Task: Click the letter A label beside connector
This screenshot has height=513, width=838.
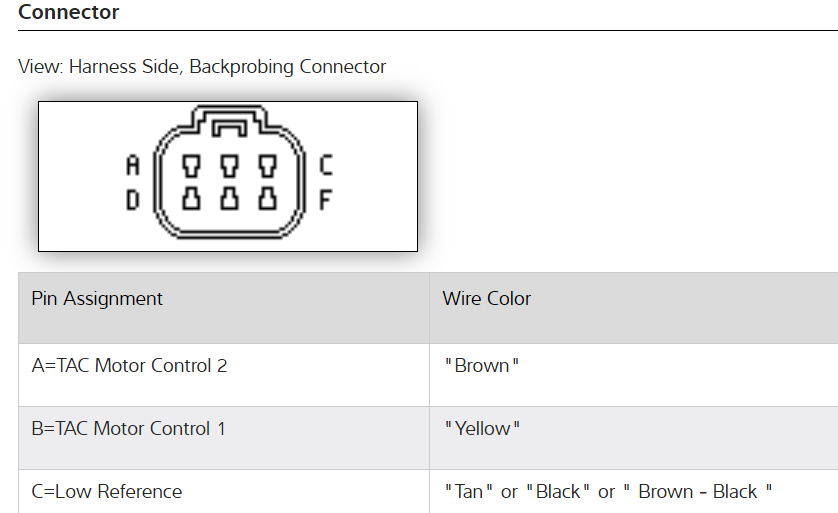Action: [132, 165]
